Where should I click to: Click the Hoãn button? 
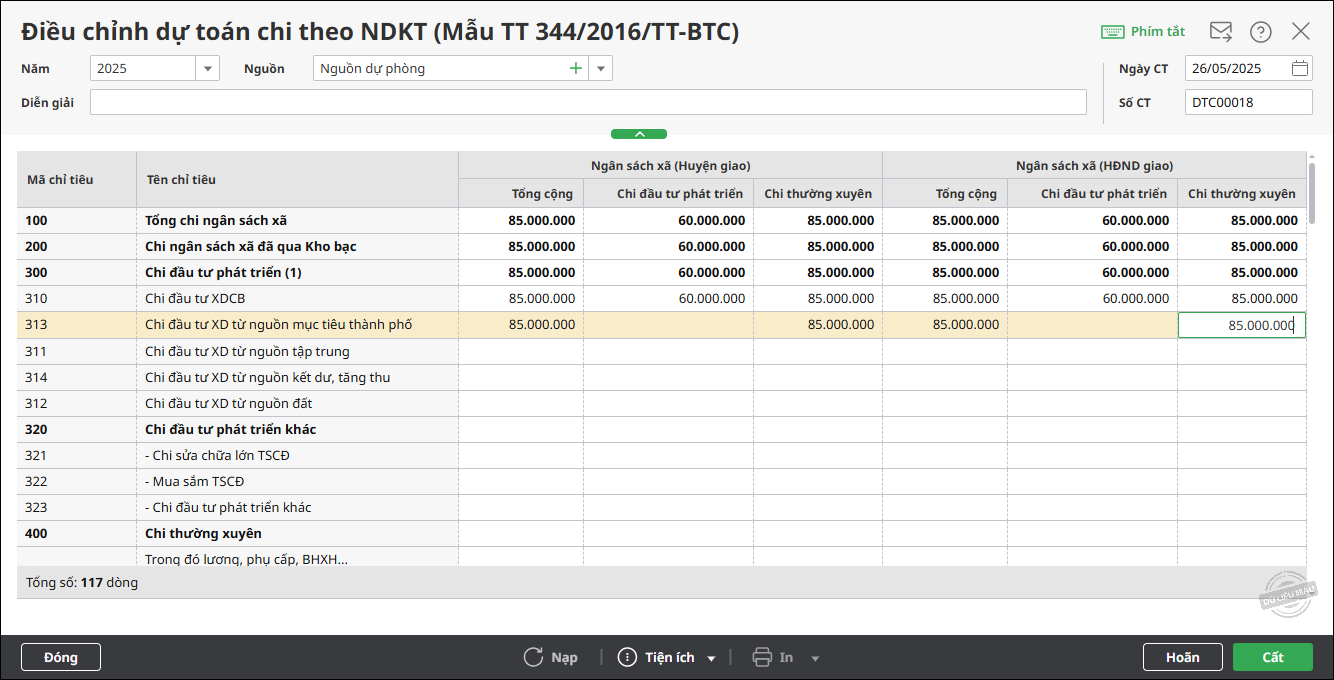1183,657
